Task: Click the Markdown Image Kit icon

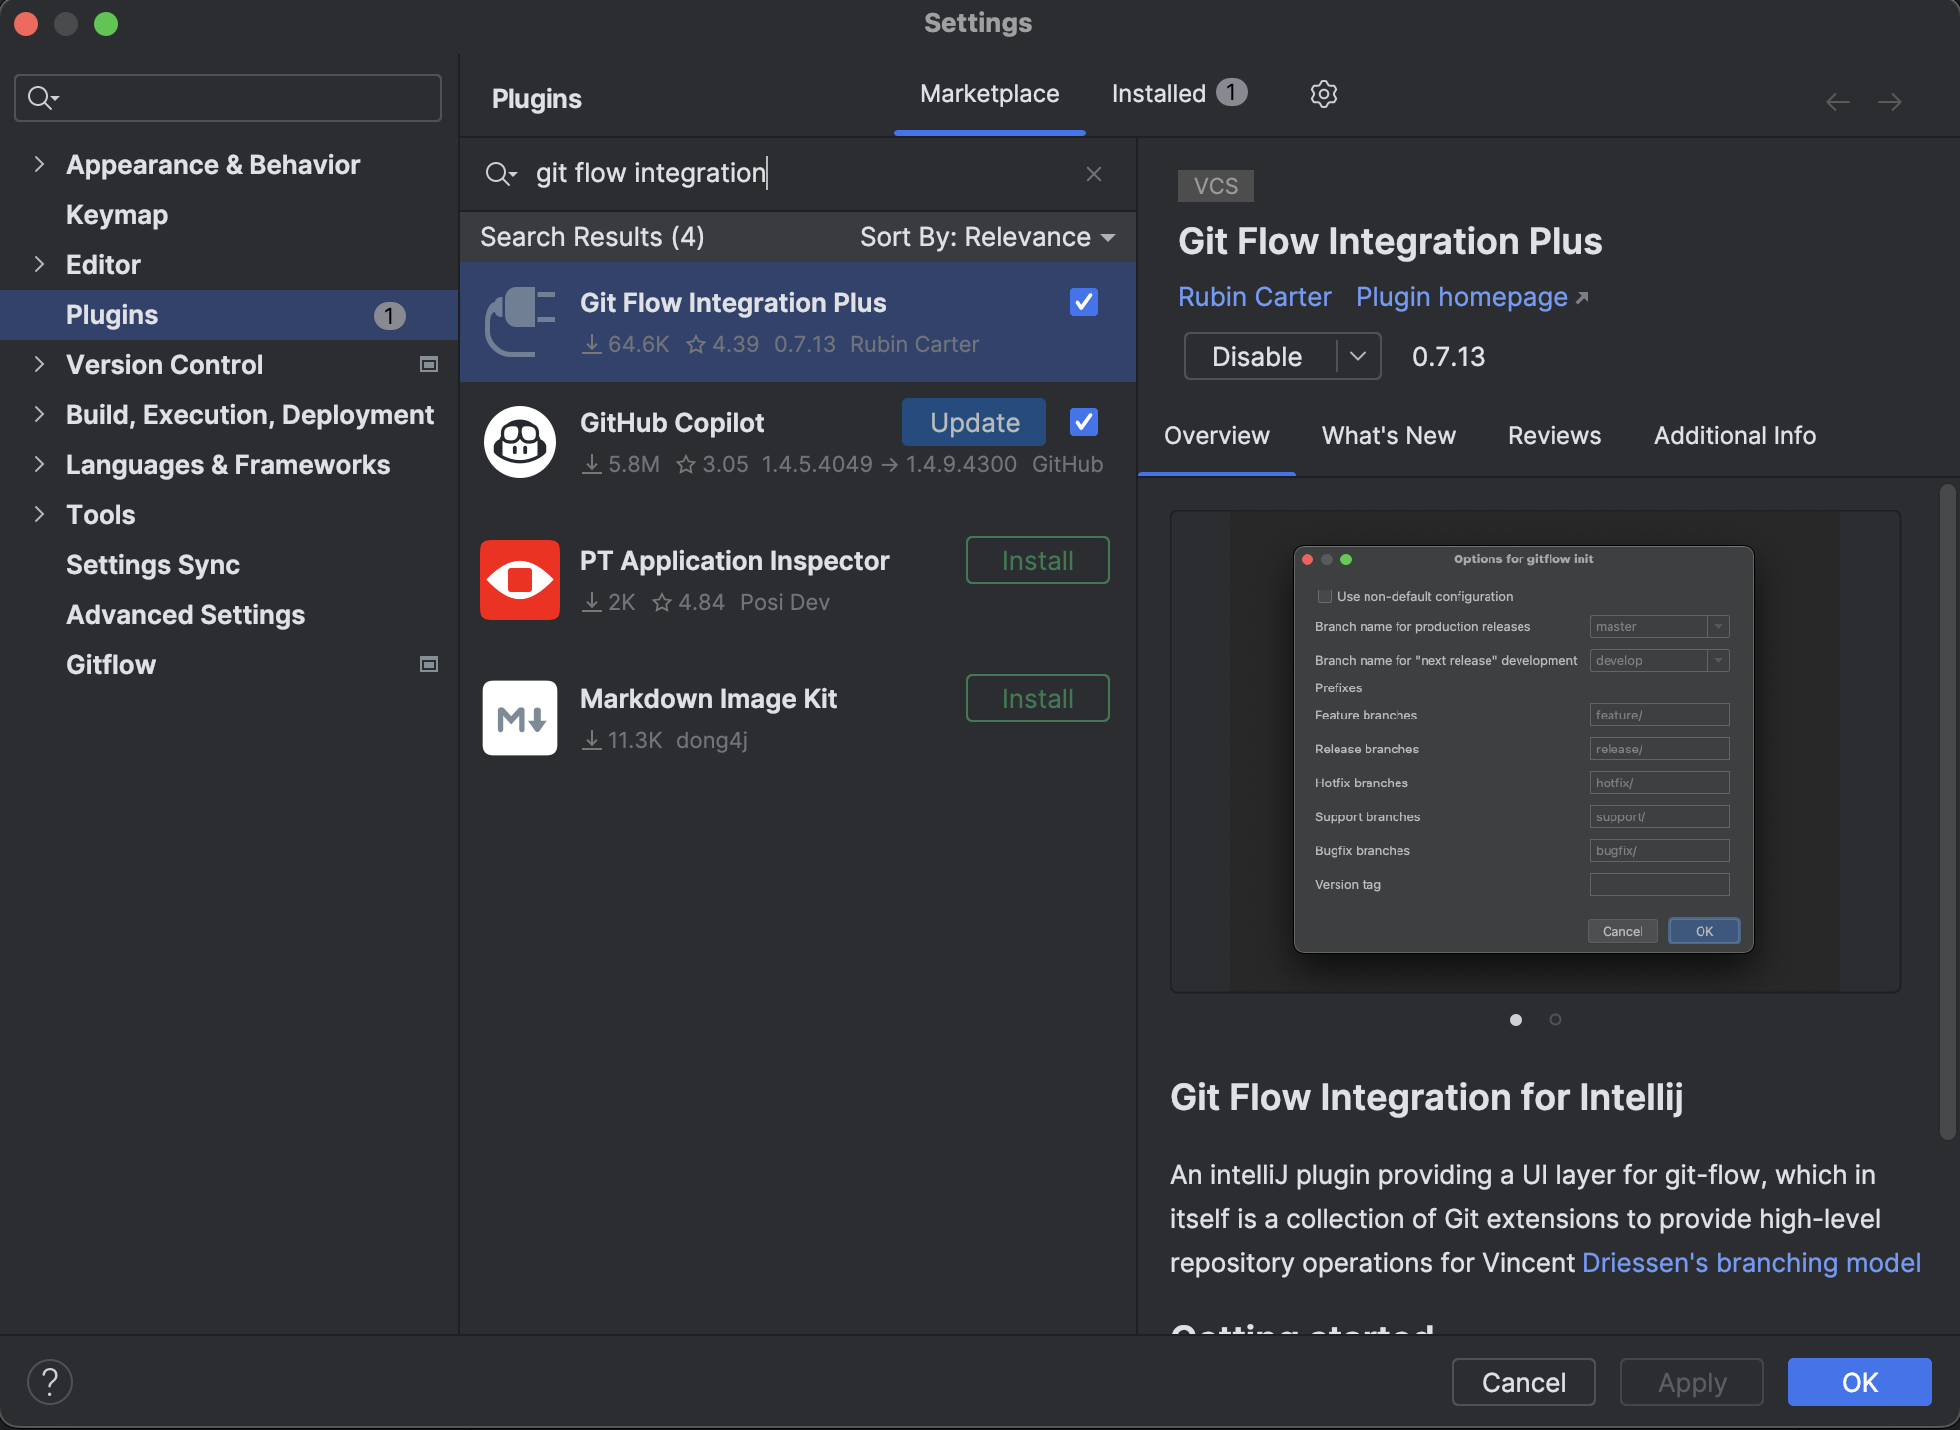Action: click(x=519, y=718)
